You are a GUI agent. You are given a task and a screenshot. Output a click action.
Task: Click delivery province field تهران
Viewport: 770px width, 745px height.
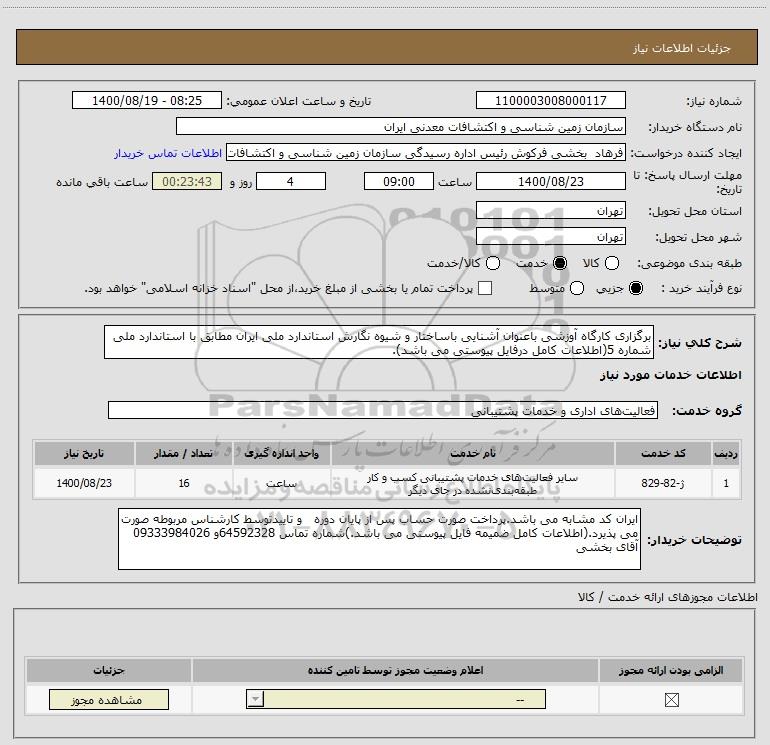[x=550, y=211]
